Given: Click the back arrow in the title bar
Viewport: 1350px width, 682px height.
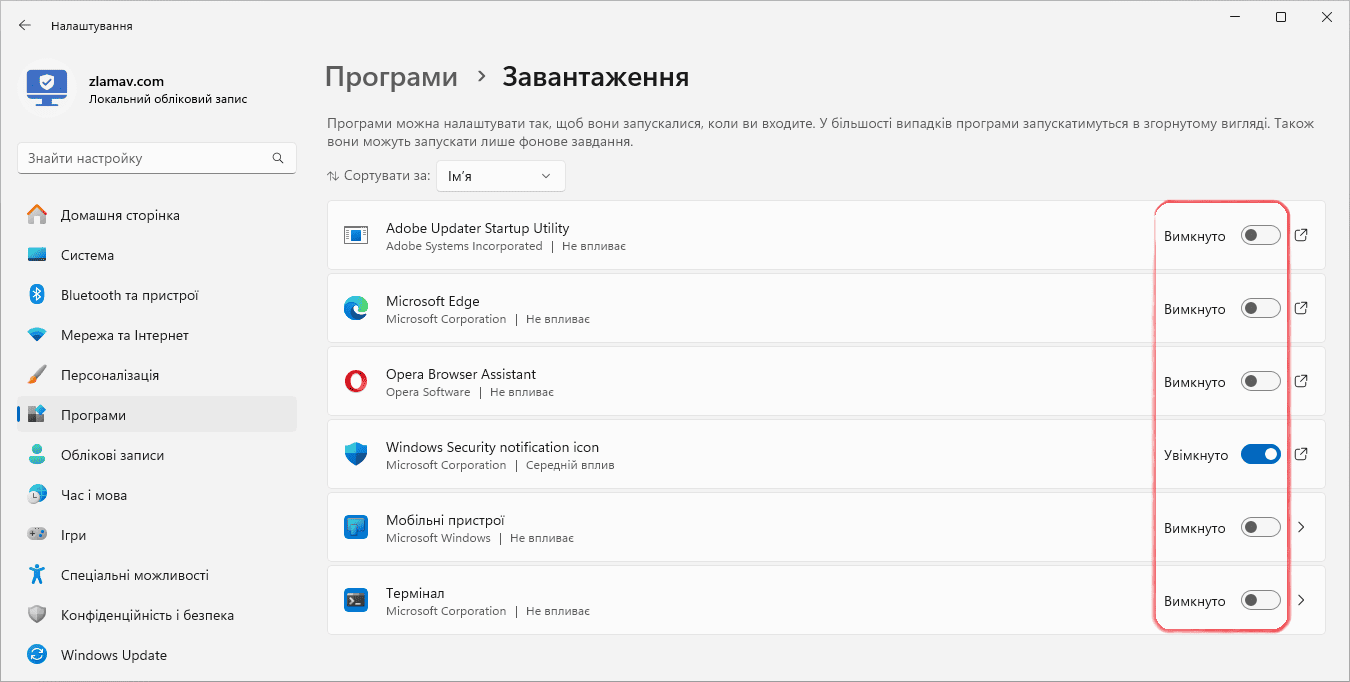Looking at the screenshot, I should [25, 25].
